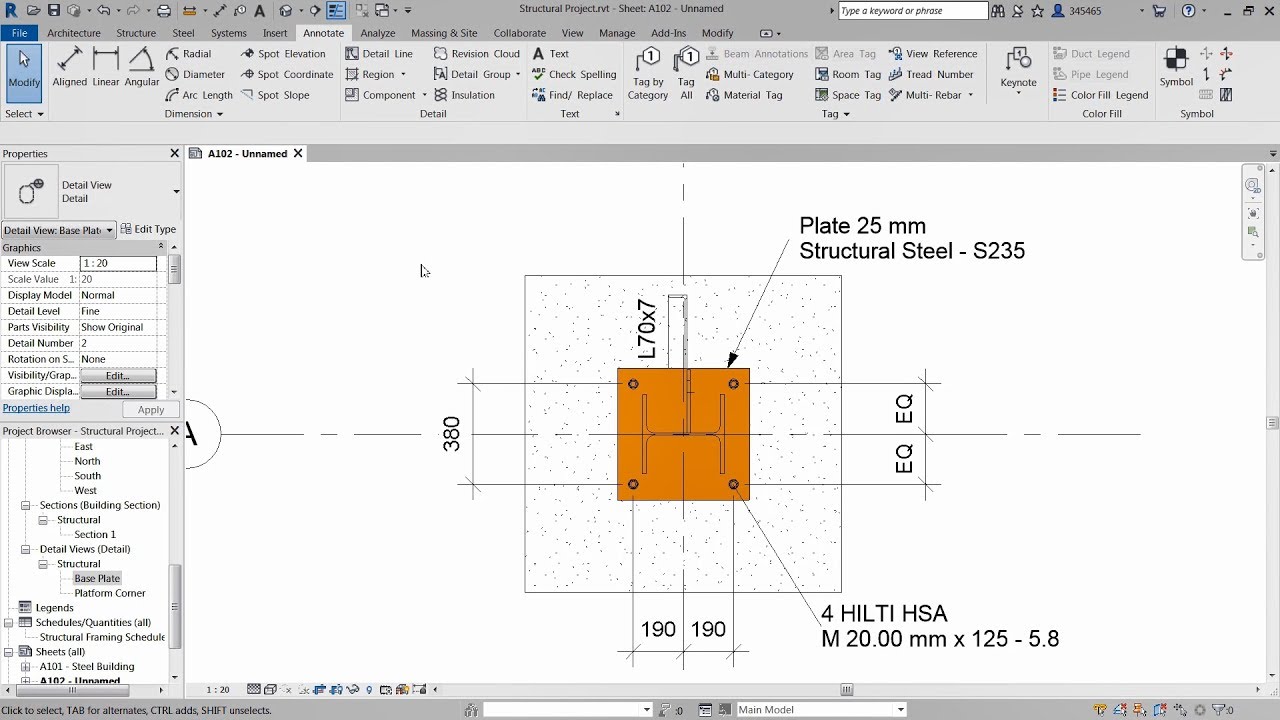Switch to the Manage ribbon tab
This screenshot has width=1280, height=720.
tap(616, 32)
